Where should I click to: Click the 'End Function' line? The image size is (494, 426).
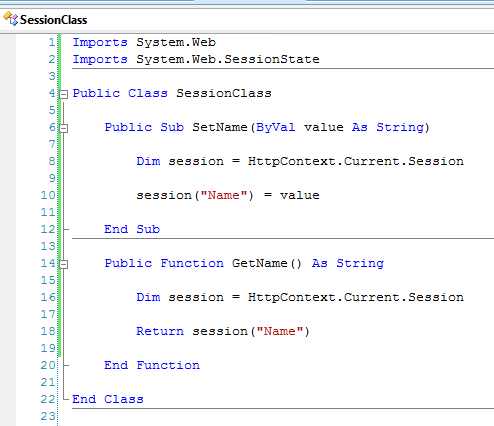click(x=152, y=365)
